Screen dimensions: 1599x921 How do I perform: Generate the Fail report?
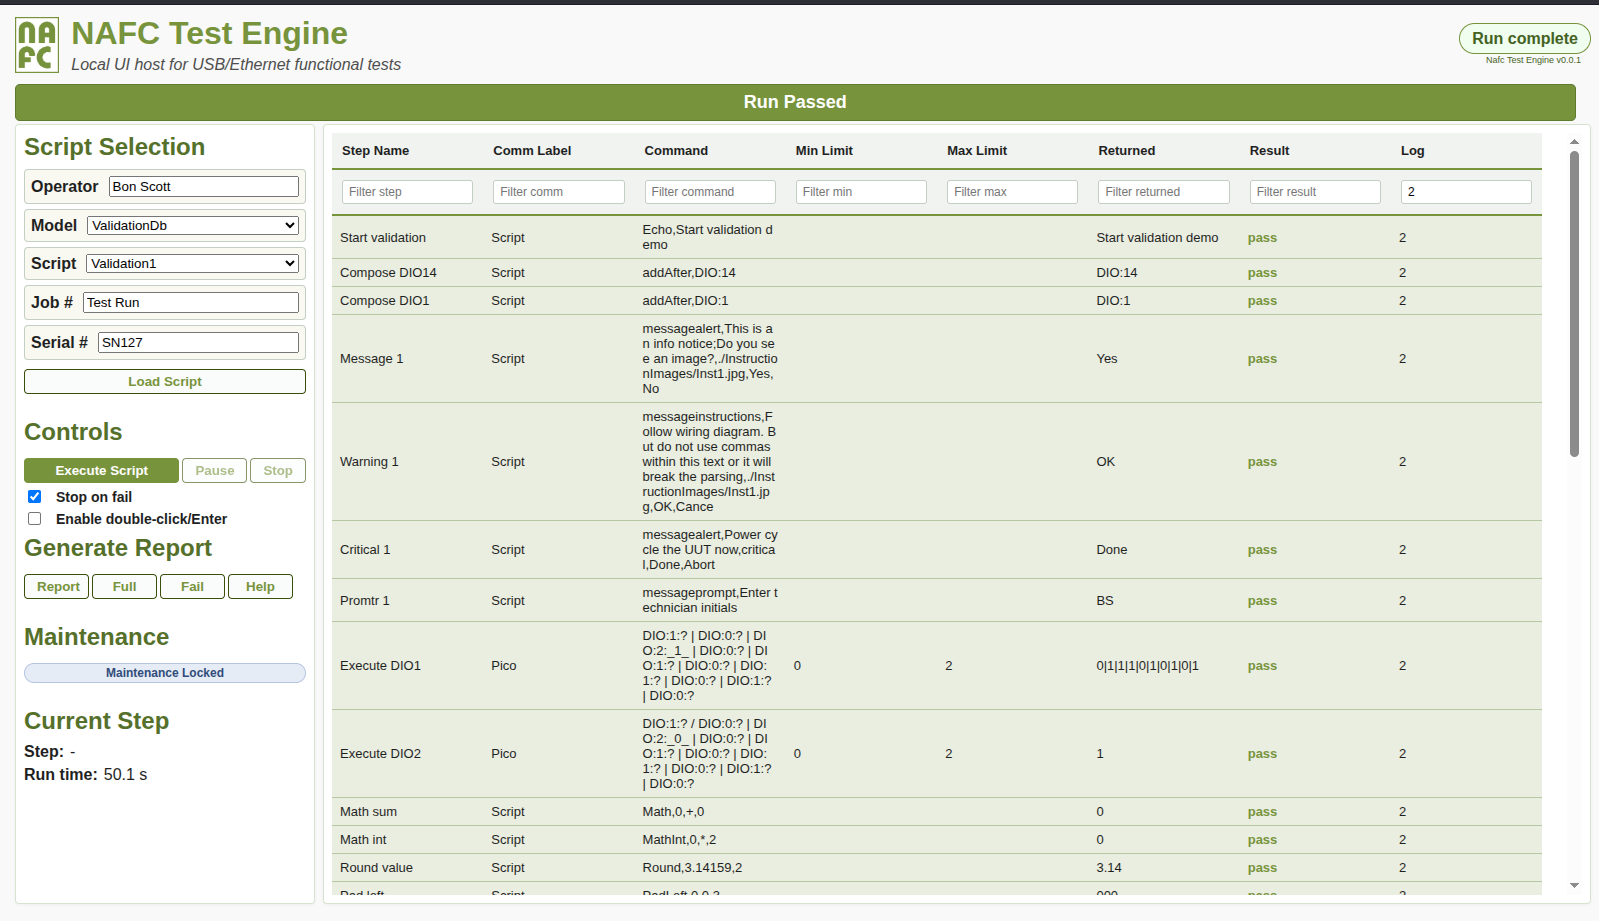coord(192,587)
